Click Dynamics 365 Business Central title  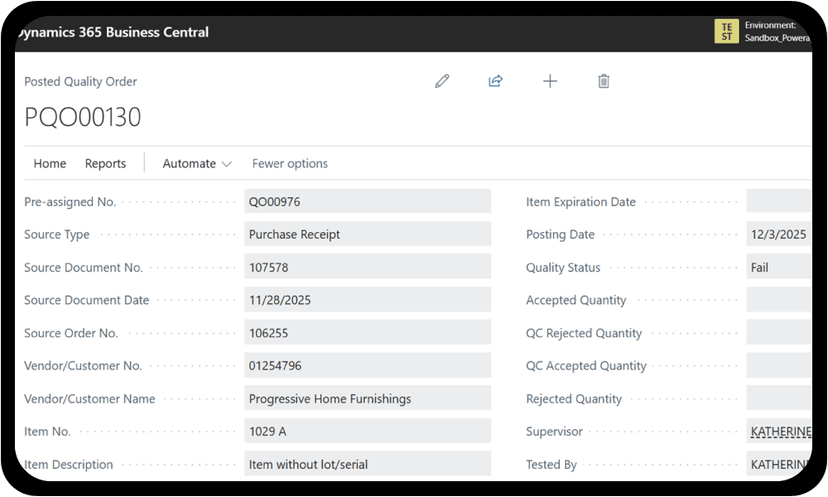(113, 32)
